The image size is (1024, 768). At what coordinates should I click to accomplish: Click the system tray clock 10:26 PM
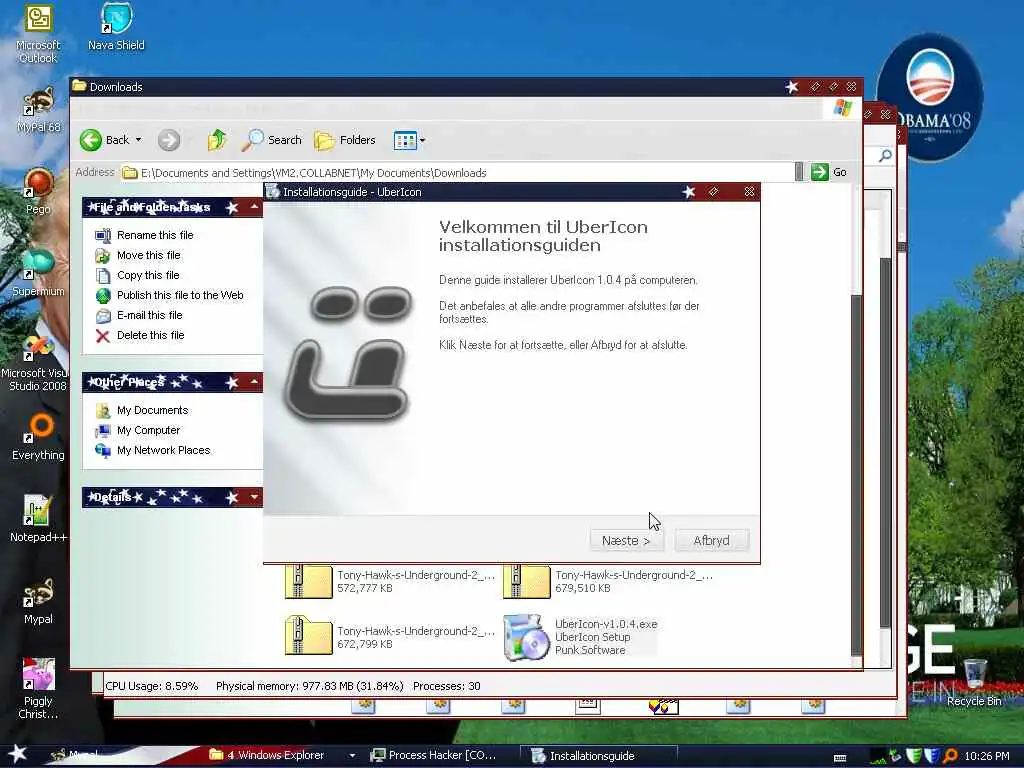987,756
